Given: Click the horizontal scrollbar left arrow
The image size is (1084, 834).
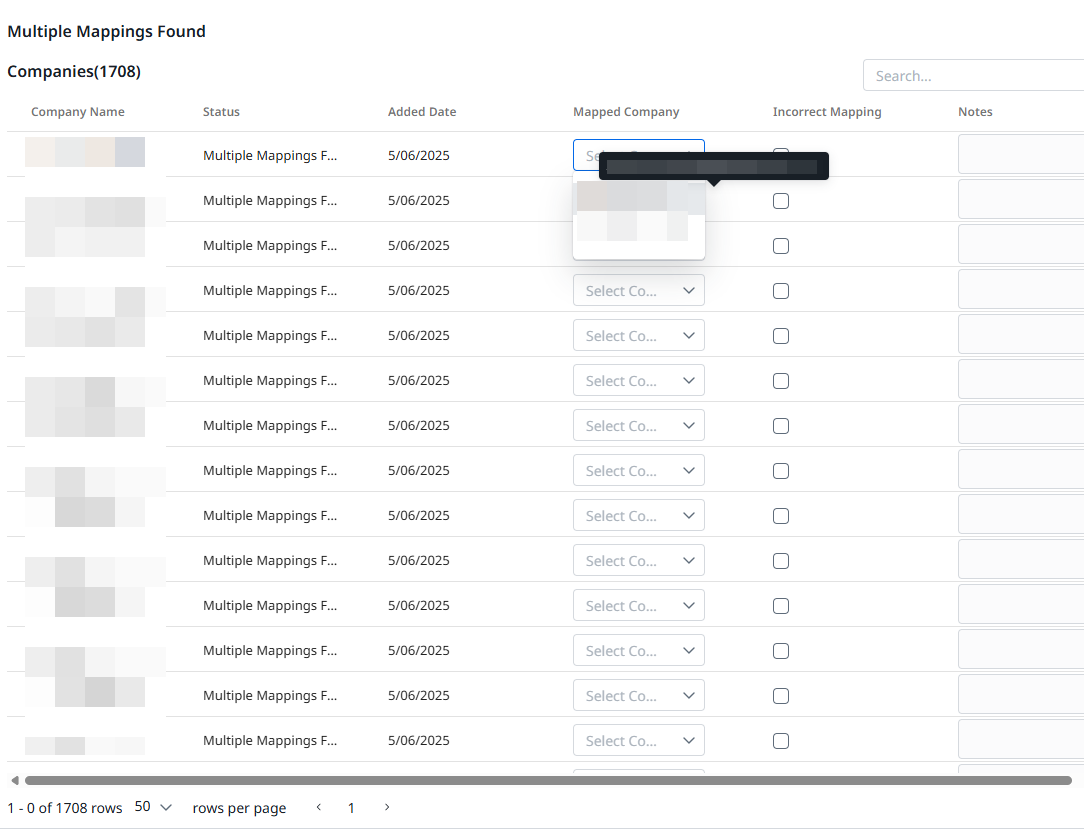Looking at the screenshot, I should (x=15, y=780).
